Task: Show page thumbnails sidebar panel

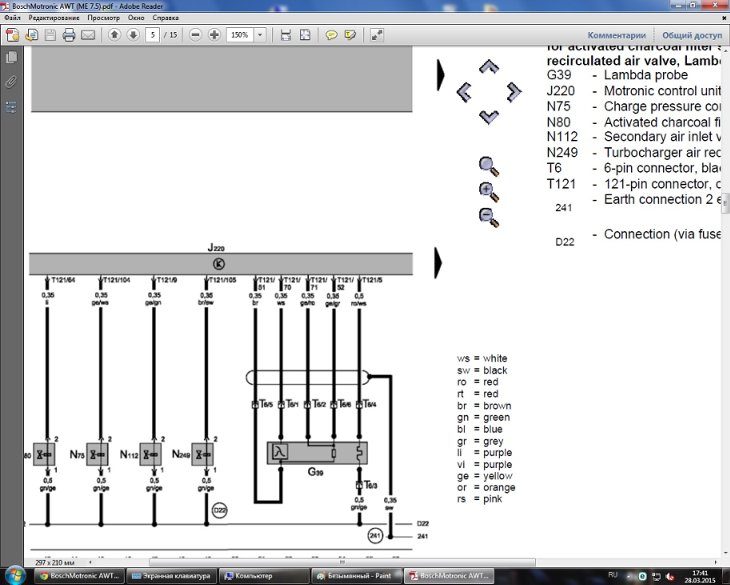Action: (x=11, y=57)
